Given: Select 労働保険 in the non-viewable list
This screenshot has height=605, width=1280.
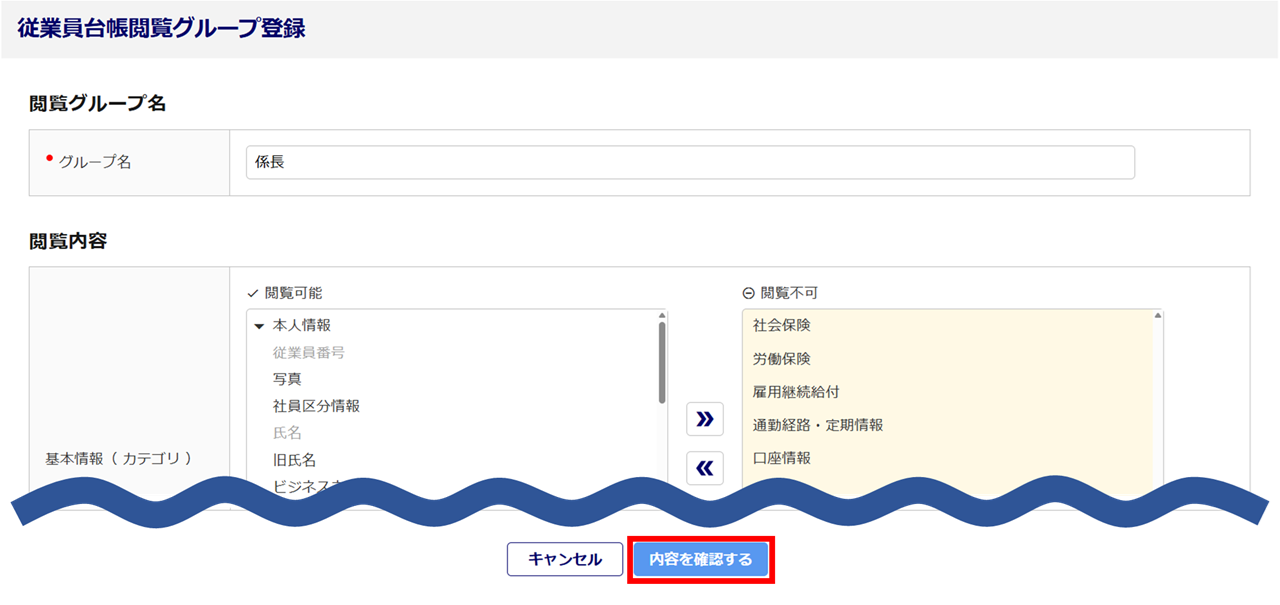Looking at the screenshot, I should 781,358.
